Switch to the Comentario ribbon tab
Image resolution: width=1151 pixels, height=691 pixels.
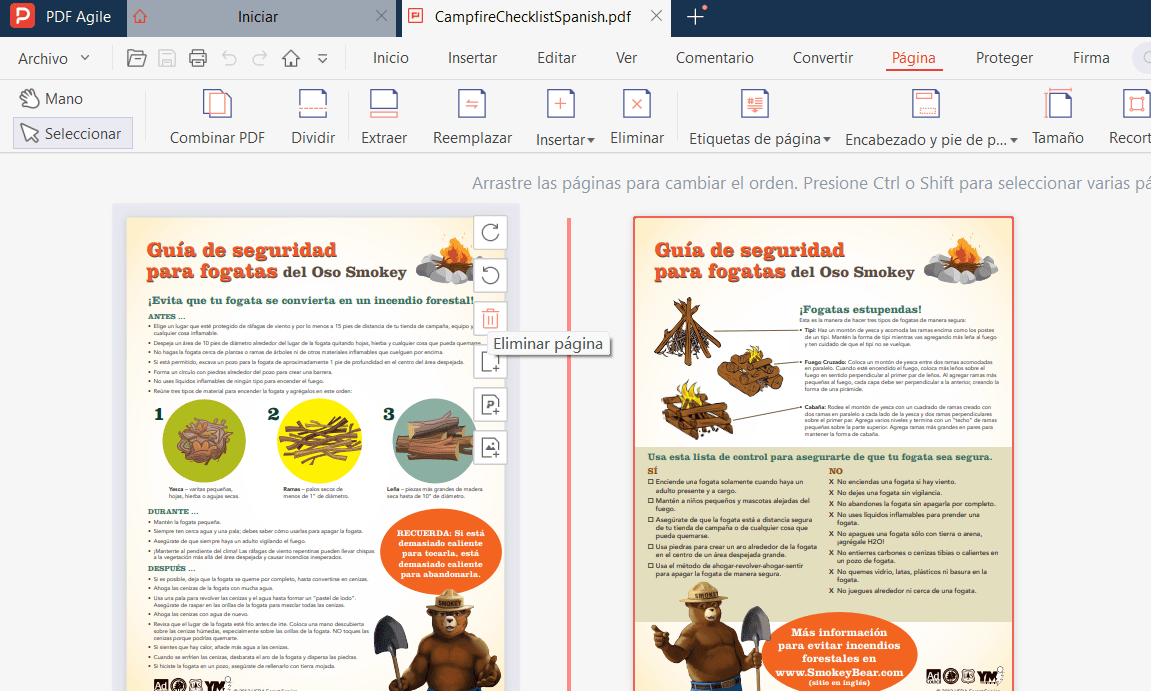click(x=714, y=58)
